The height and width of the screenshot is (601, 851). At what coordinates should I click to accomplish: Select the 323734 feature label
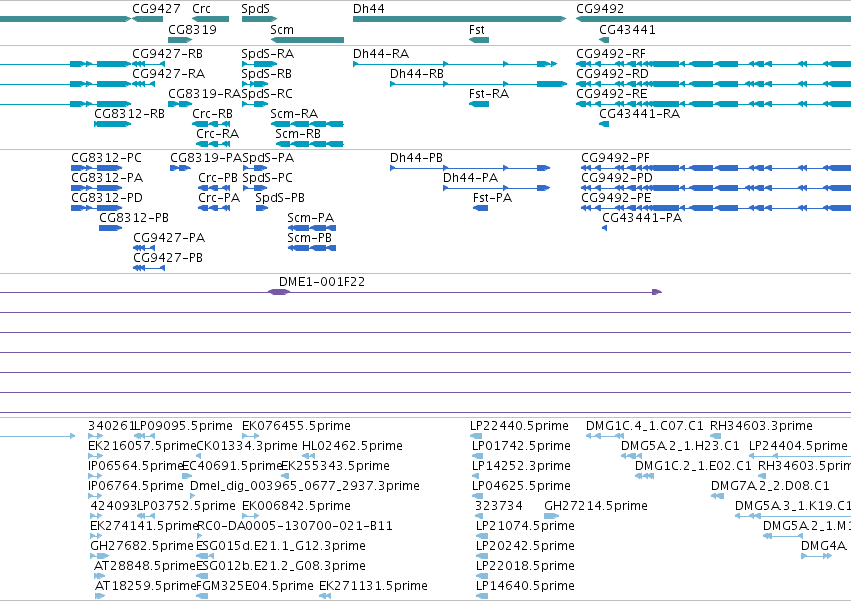click(499, 506)
